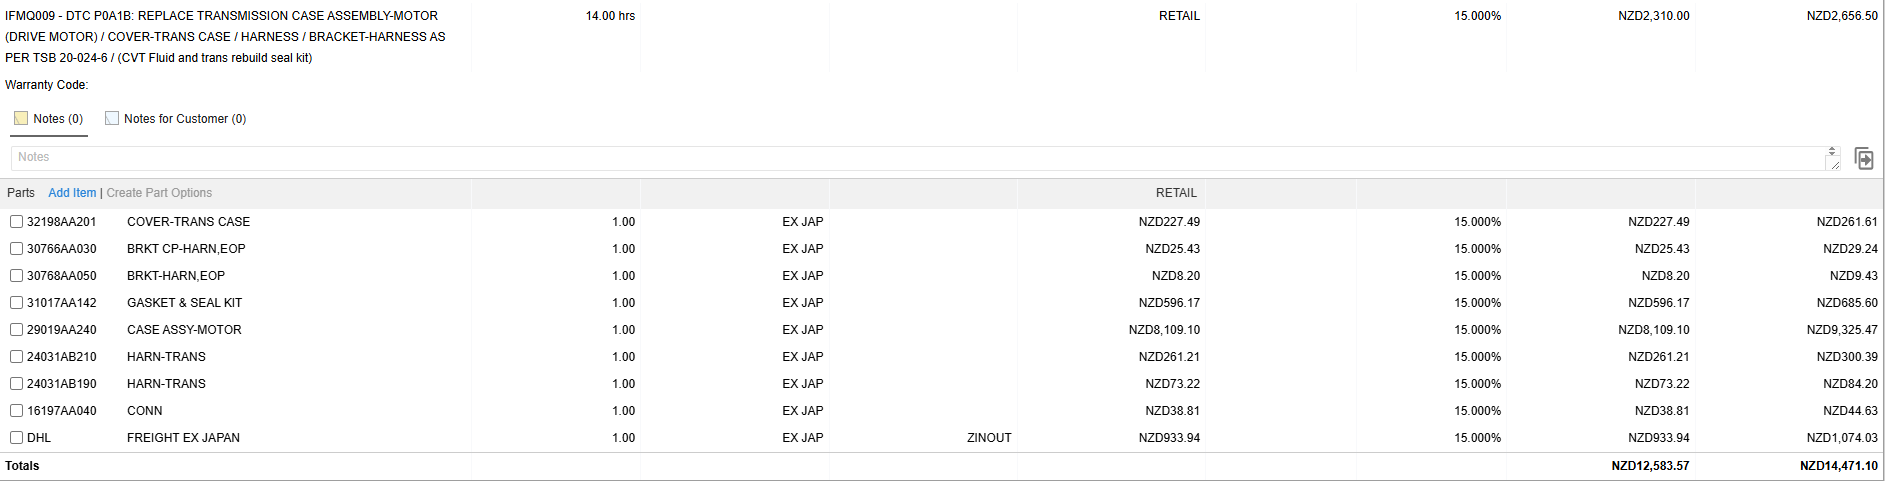Viewport: 1885px width, 481px height.
Task: Tick the checkbox for part 30766AA030
Action: 16,249
